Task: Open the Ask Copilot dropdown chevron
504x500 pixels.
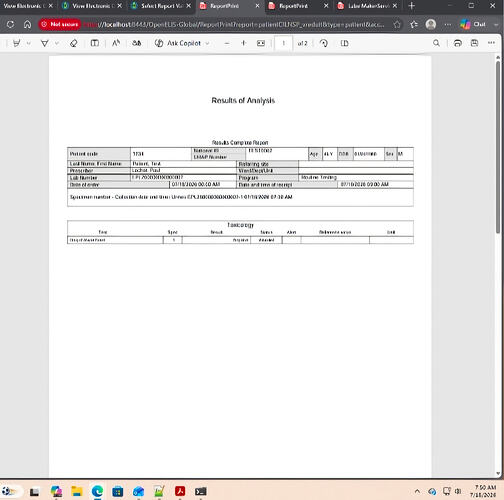Action: (207, 43)
